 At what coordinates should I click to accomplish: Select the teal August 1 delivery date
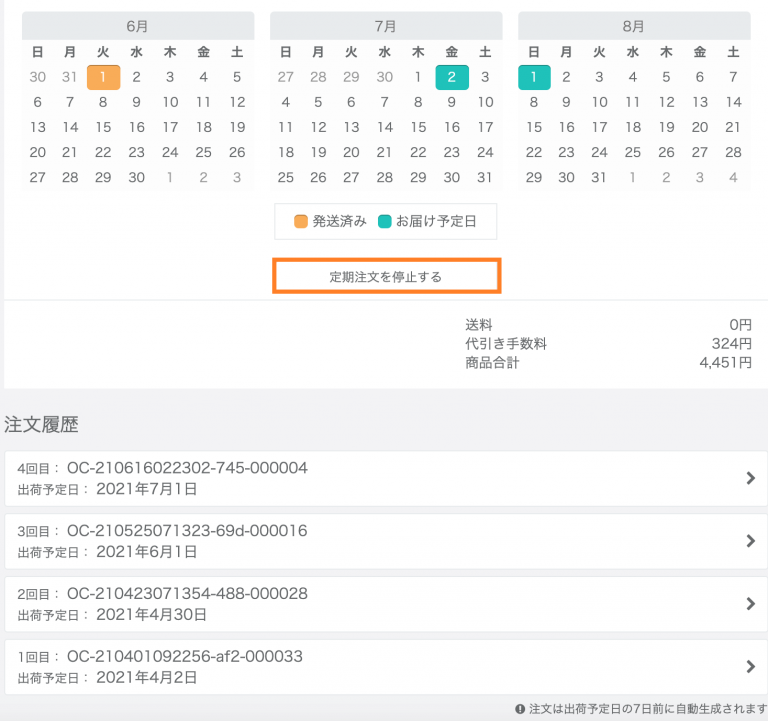click(x=534, y=77)
